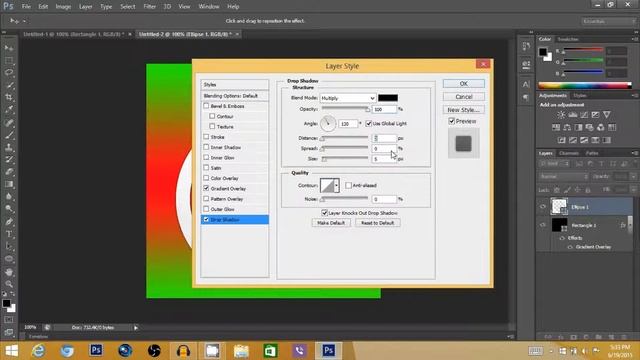Switch to the Swatches tab
Image resolution: width=640 pixels, height=360 pixels.
(x=568, y=39)
